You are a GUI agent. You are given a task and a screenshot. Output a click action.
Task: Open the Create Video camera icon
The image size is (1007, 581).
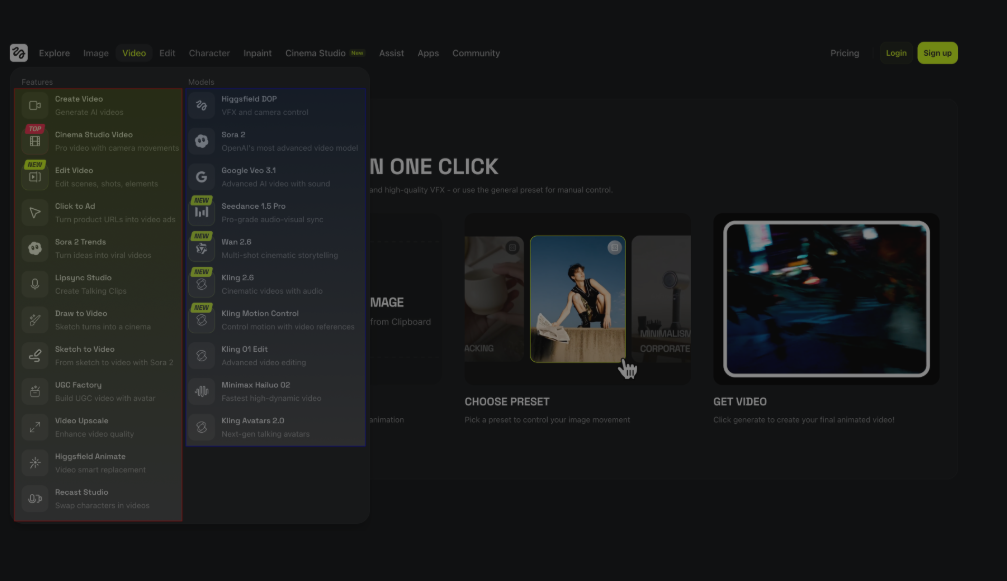pyautogui.click(x=35, y=105)
